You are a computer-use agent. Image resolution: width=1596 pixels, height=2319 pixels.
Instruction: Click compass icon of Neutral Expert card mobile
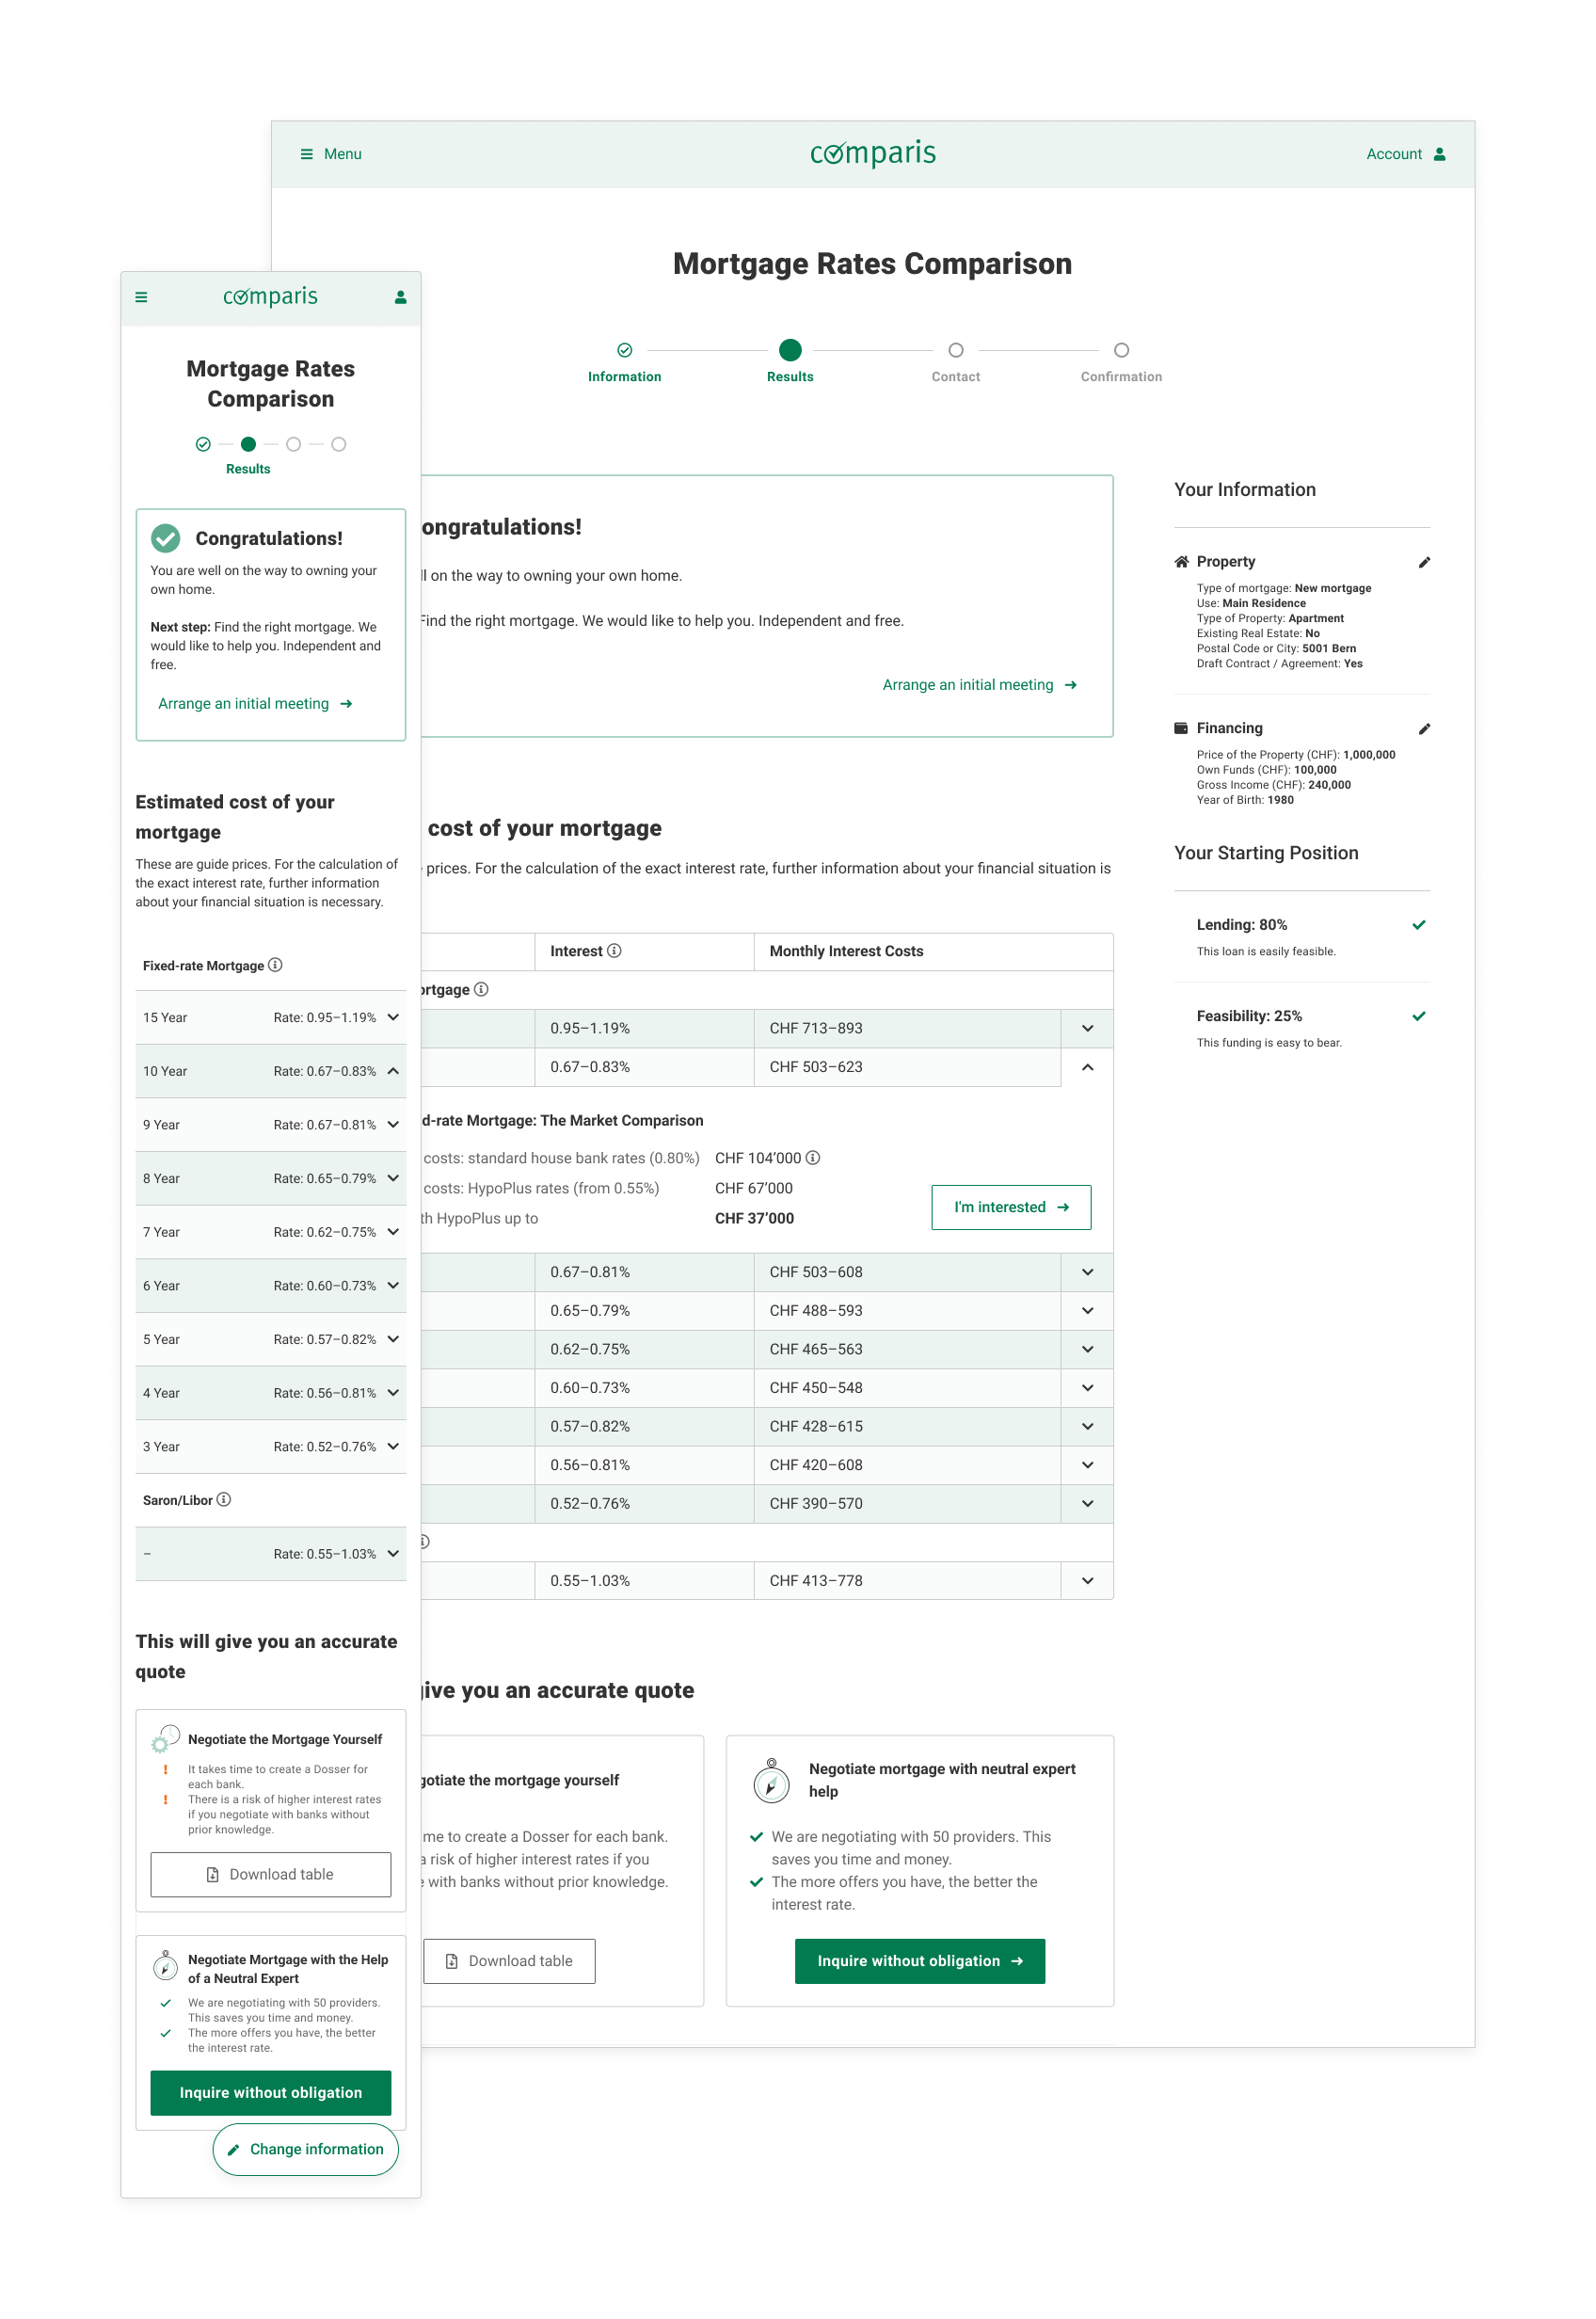(x=165, y=1967)
